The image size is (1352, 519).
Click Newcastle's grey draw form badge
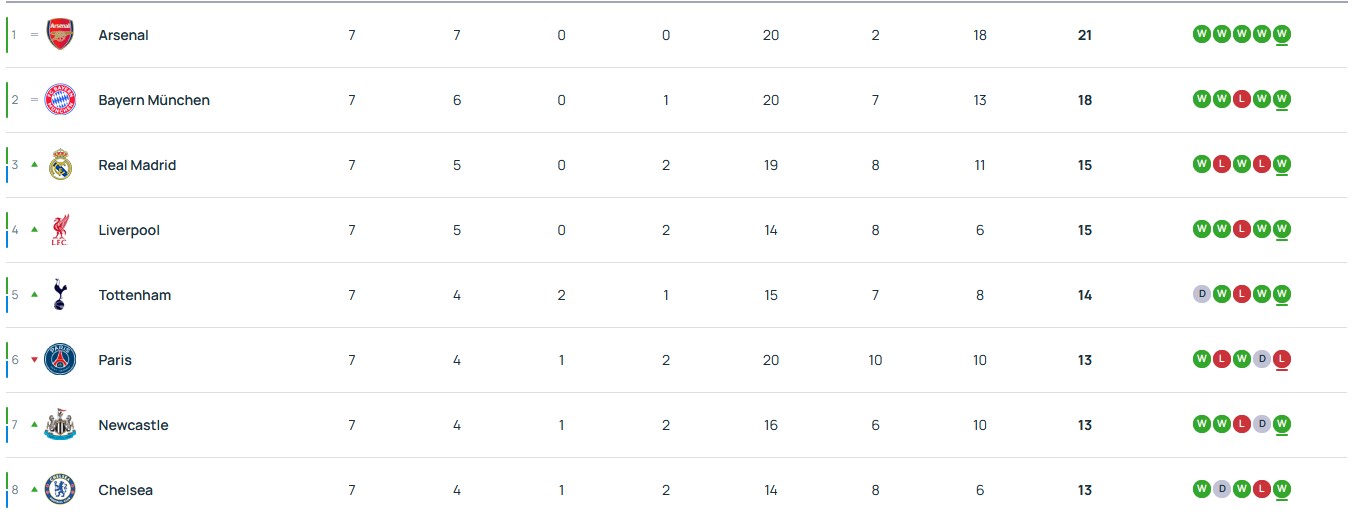[x=1262, y=424]
